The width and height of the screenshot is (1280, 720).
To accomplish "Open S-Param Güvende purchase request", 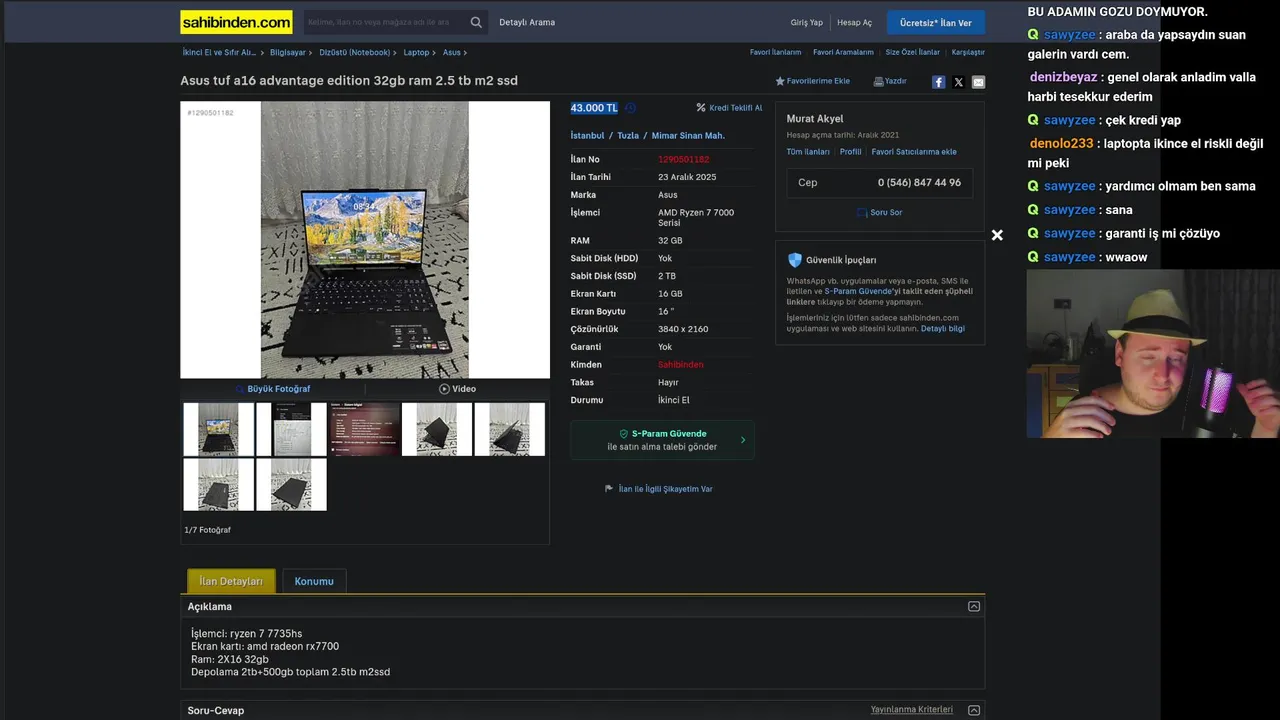I will pos(662,440).
